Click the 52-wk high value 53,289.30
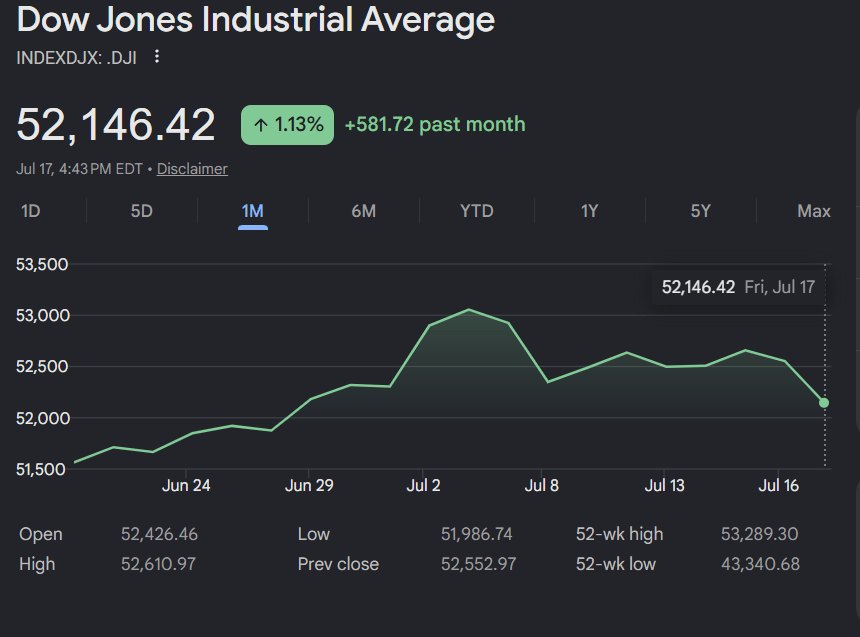This screenshot has height=637, width=860. pos(760,534)
